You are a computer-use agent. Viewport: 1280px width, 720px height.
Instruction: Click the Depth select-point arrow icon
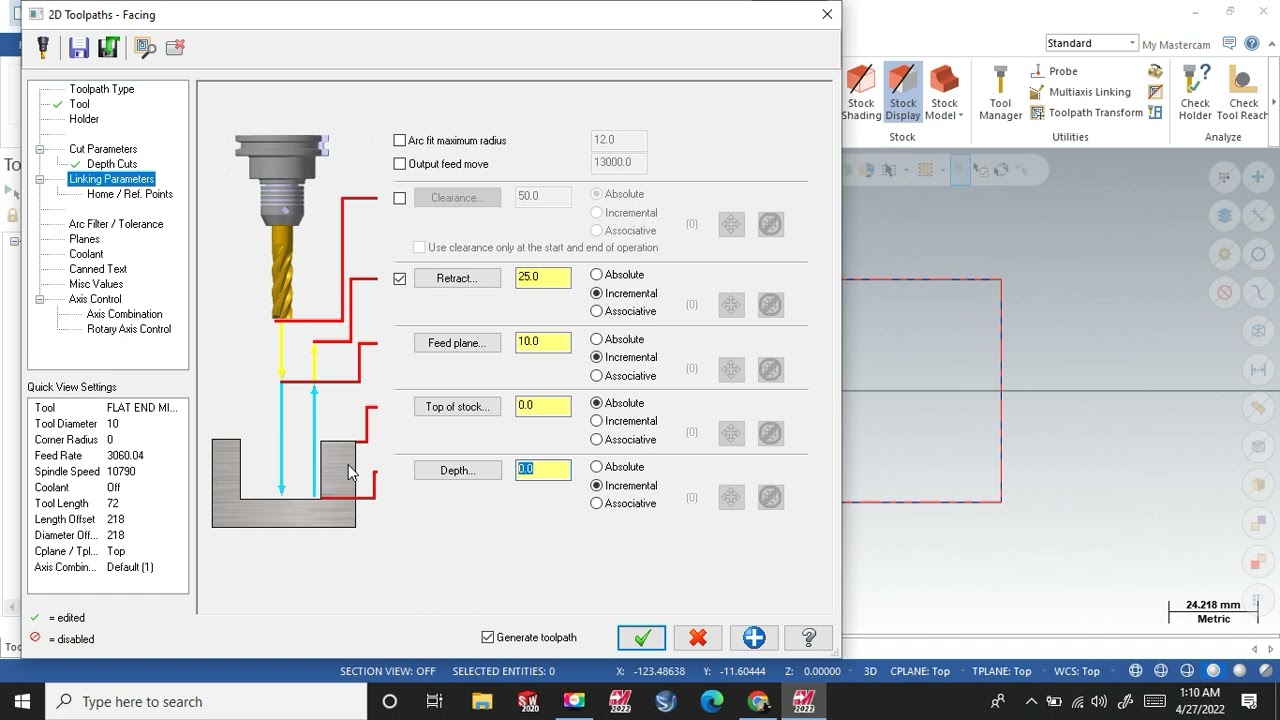click(x=731, y=497)
